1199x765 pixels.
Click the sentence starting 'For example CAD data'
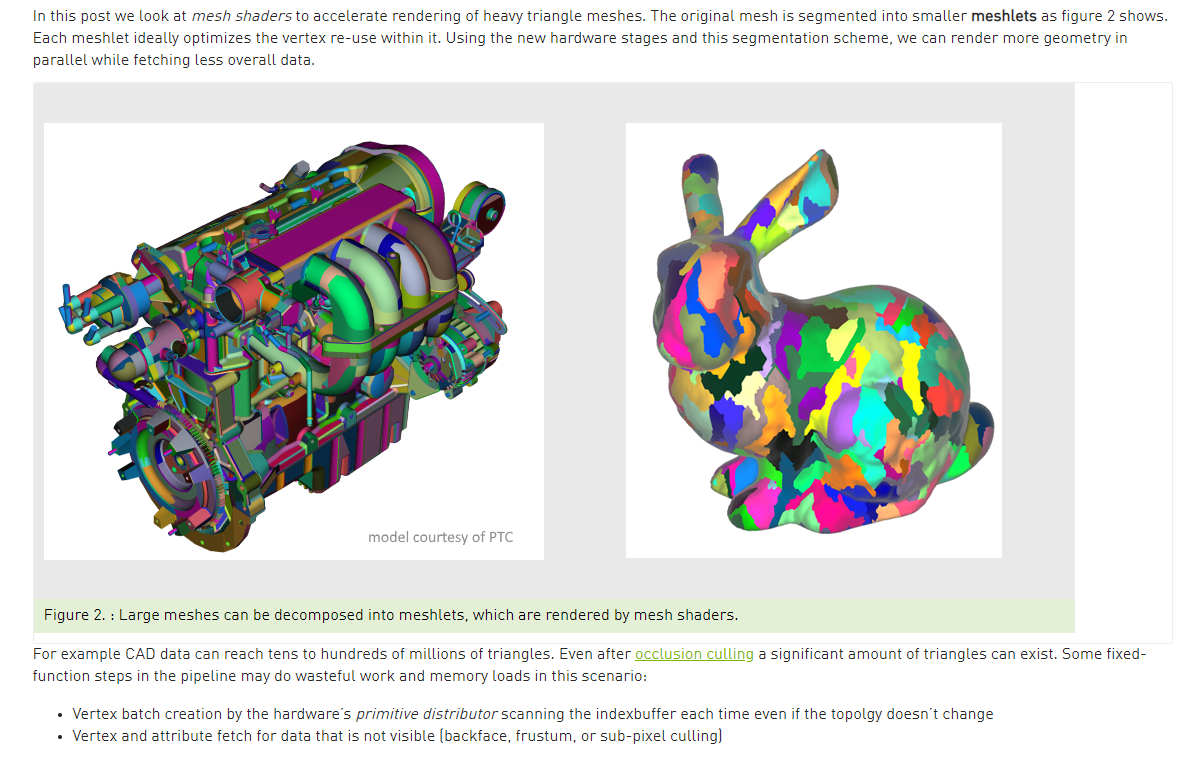point(294,654)
